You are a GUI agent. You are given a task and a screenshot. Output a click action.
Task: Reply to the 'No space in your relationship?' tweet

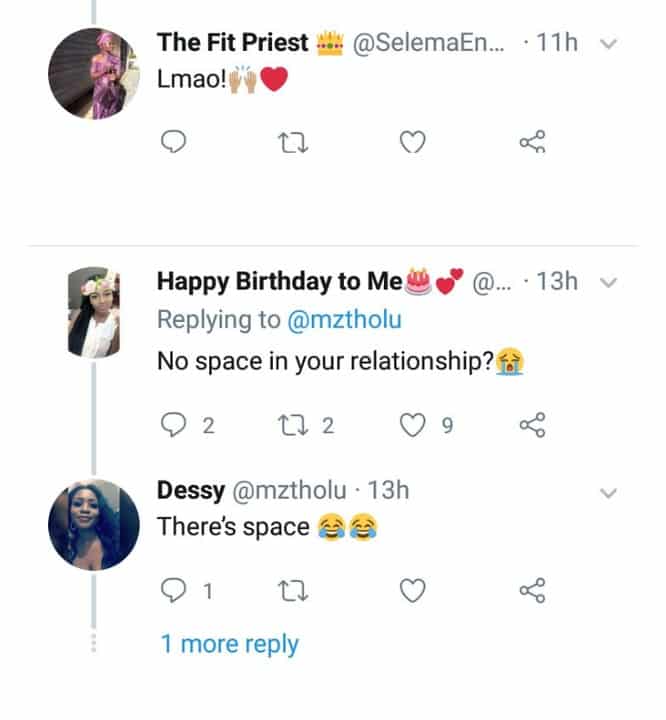(174, 426)
